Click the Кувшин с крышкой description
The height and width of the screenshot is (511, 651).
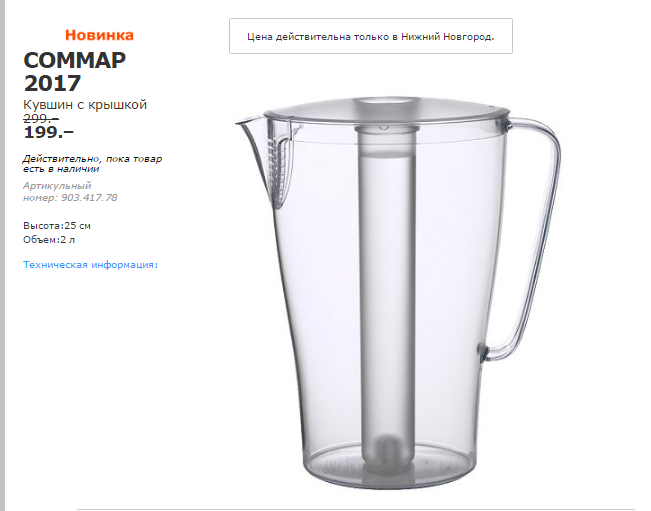click(85, 105)
